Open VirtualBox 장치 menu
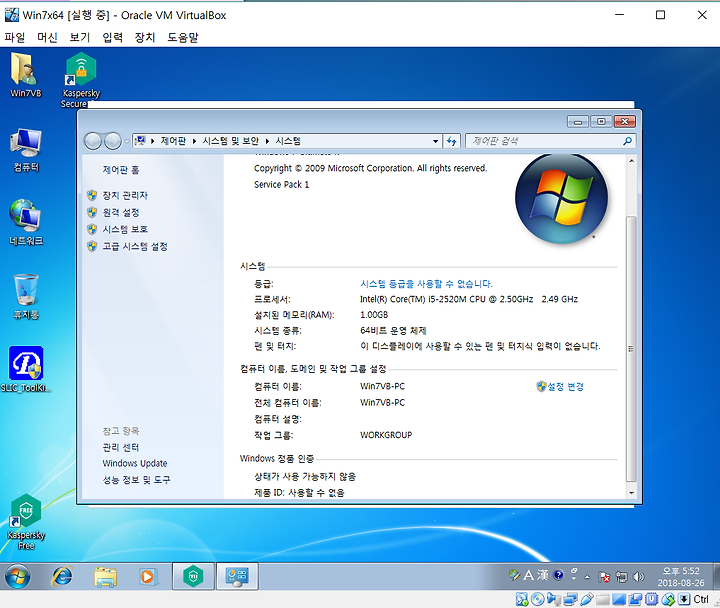 point(145,37)
